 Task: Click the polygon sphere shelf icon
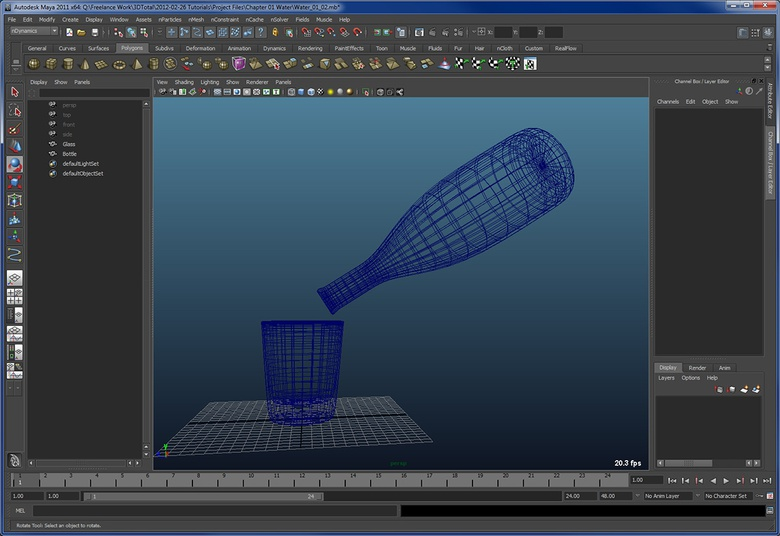tap(33, 64)
